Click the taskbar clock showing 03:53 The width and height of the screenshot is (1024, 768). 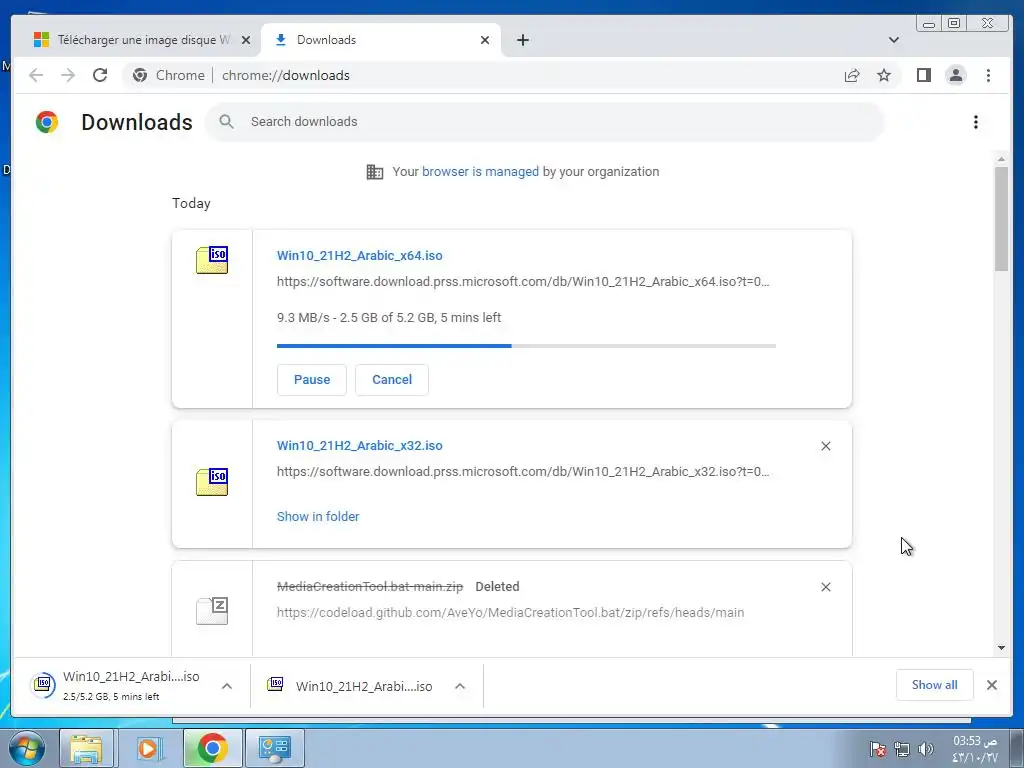(x=975, y=749)
